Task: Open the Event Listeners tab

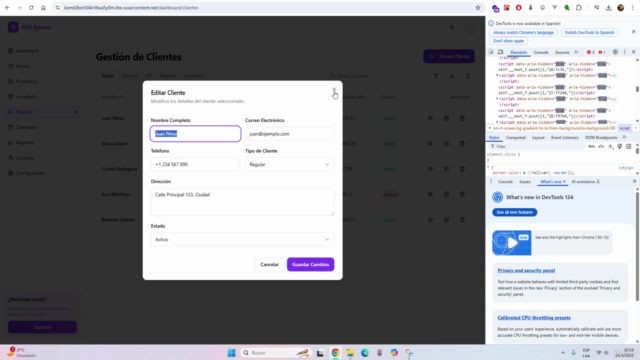Action: tap(564, 138)
